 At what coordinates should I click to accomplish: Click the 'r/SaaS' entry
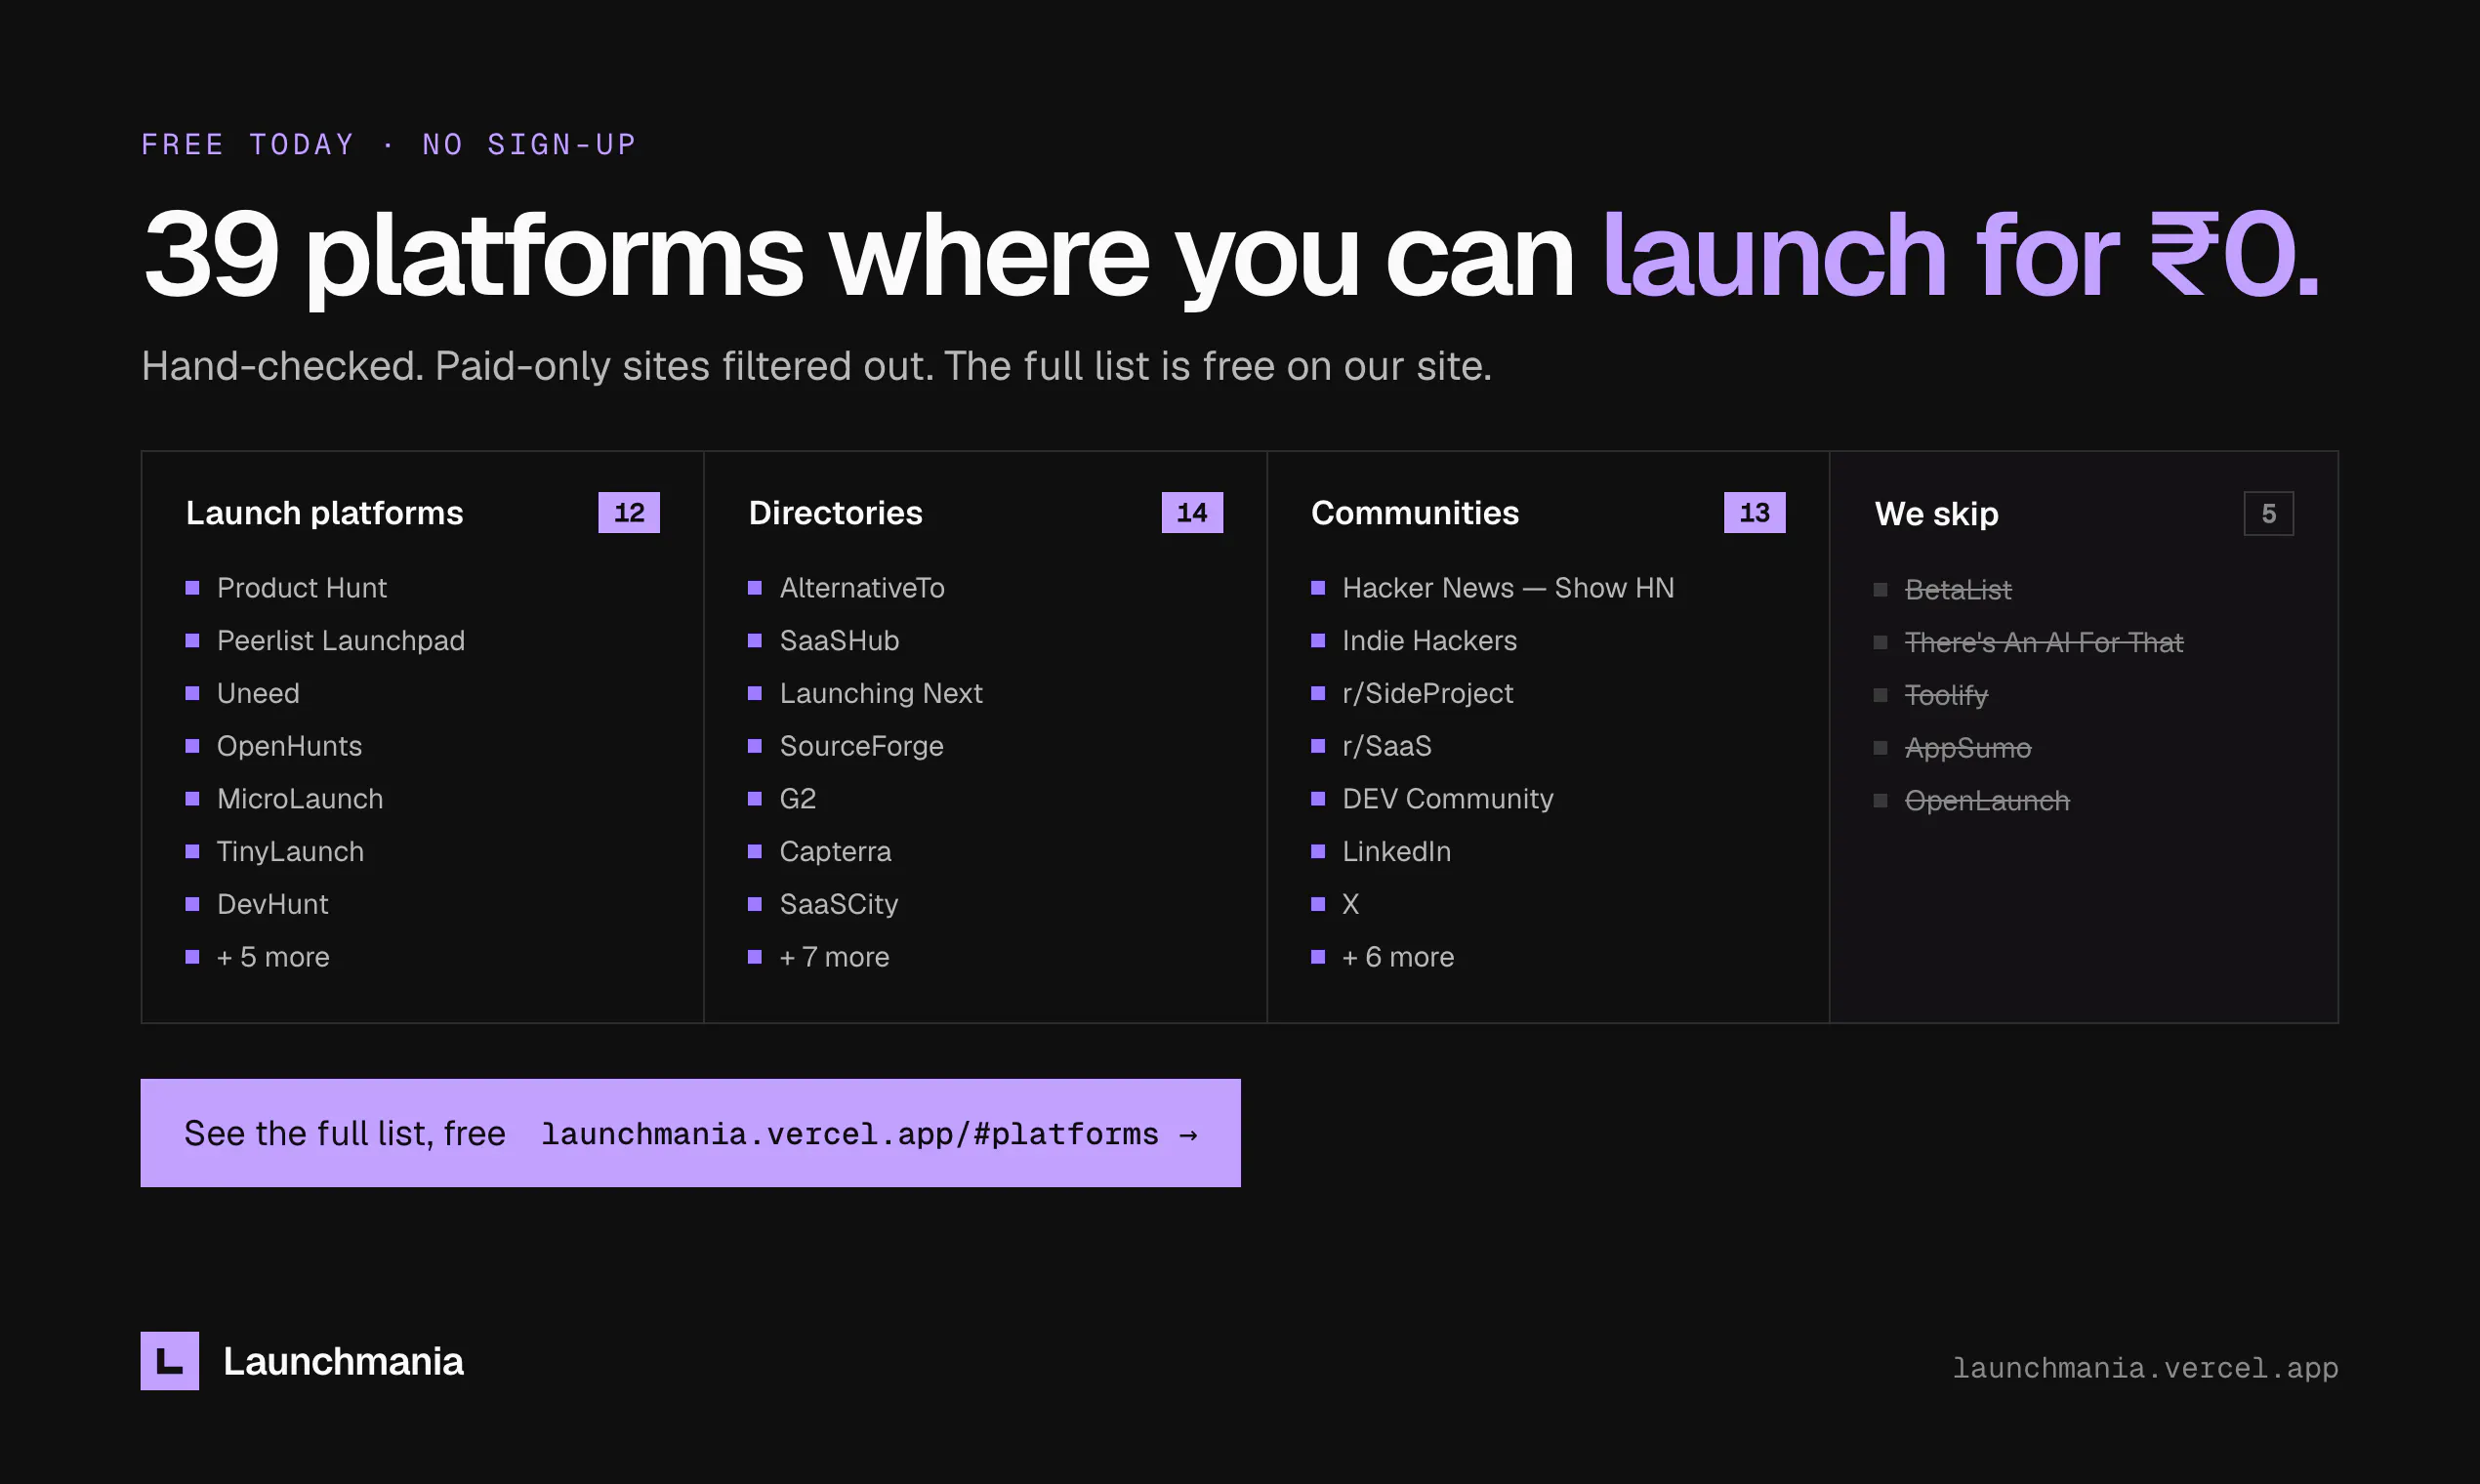[1386, 746]
